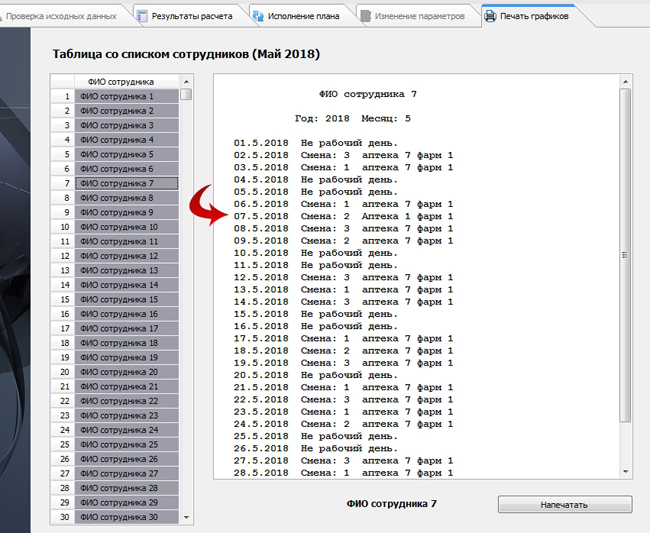This screenshot has width=650, height=533.
Task: Select row ФИО сотрудника 20
Action: (x=126, y=372)
